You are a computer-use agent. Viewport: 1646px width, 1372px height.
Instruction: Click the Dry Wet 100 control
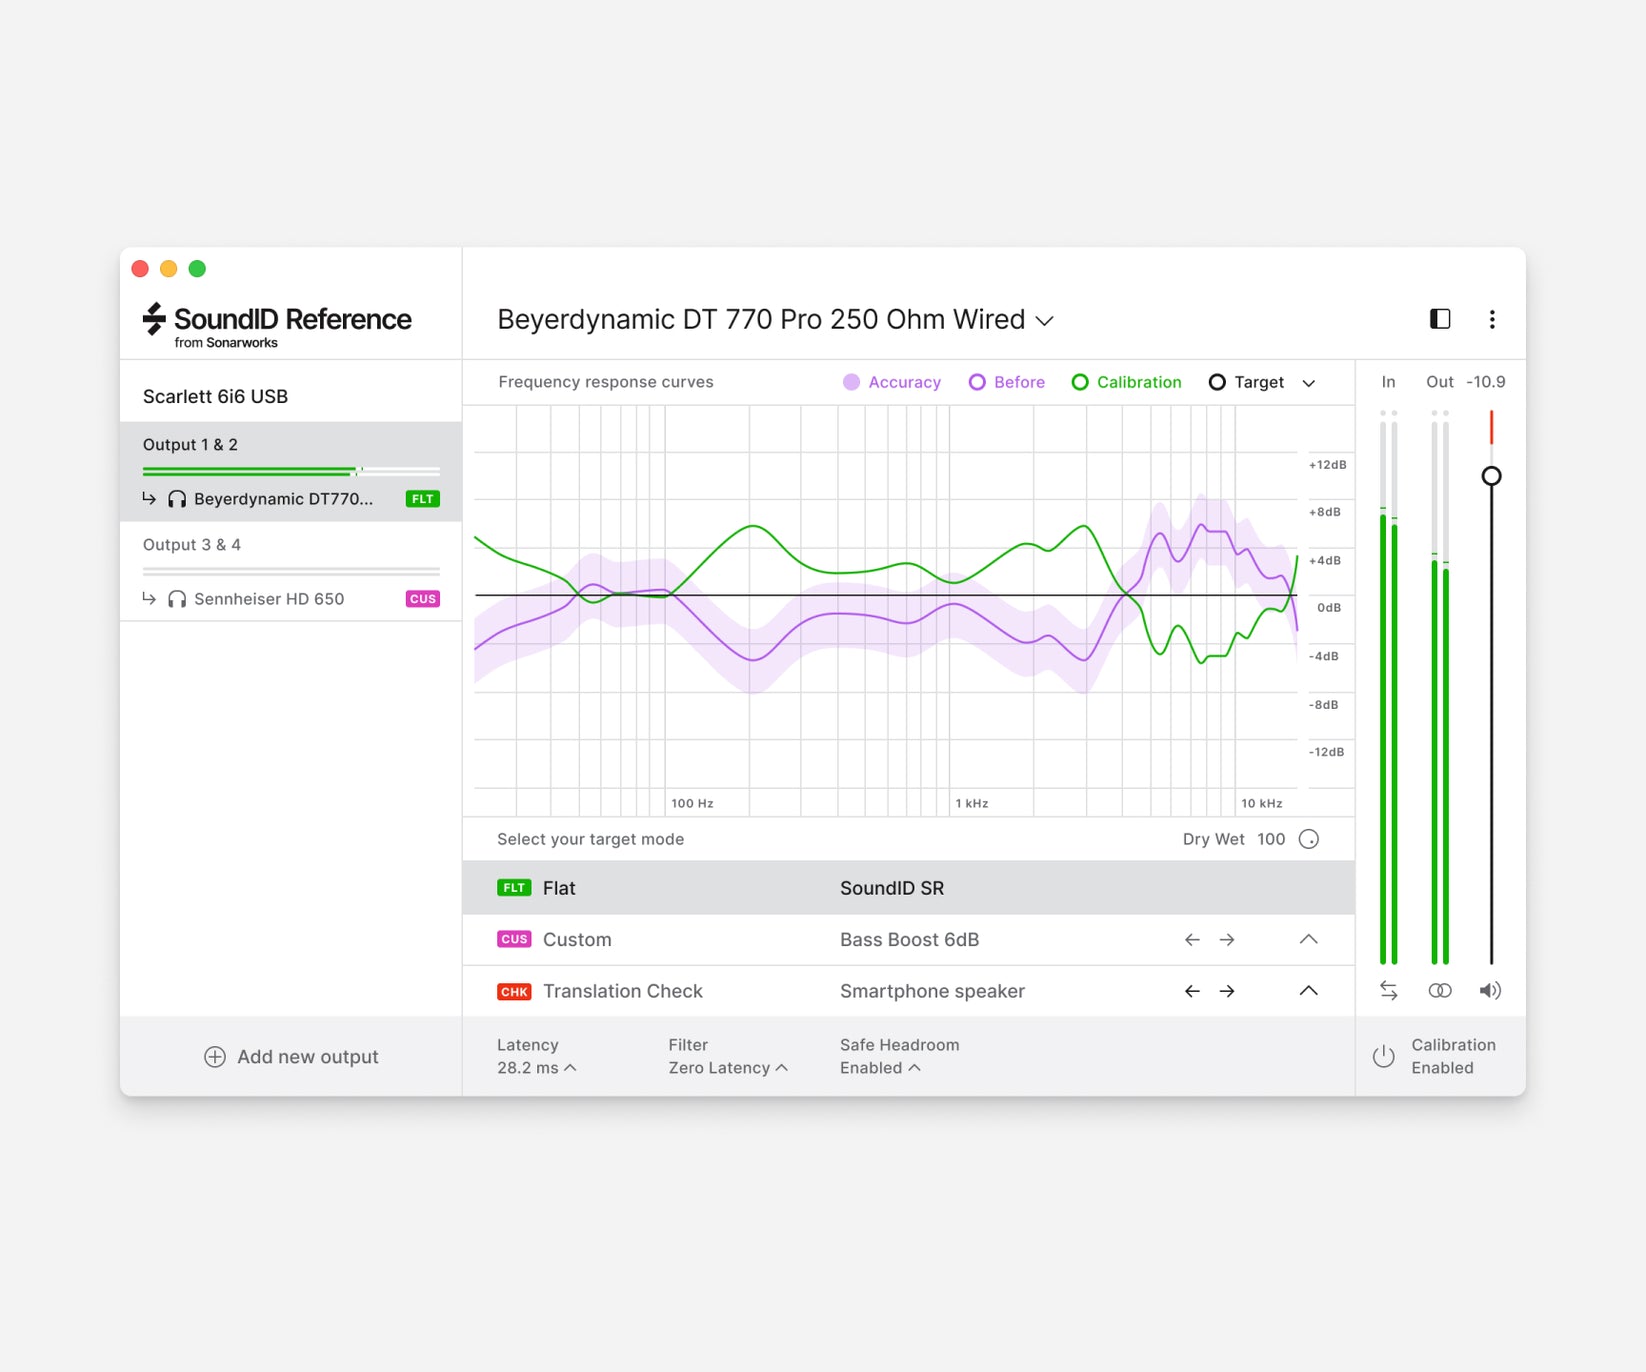(x=1308, y=839)
